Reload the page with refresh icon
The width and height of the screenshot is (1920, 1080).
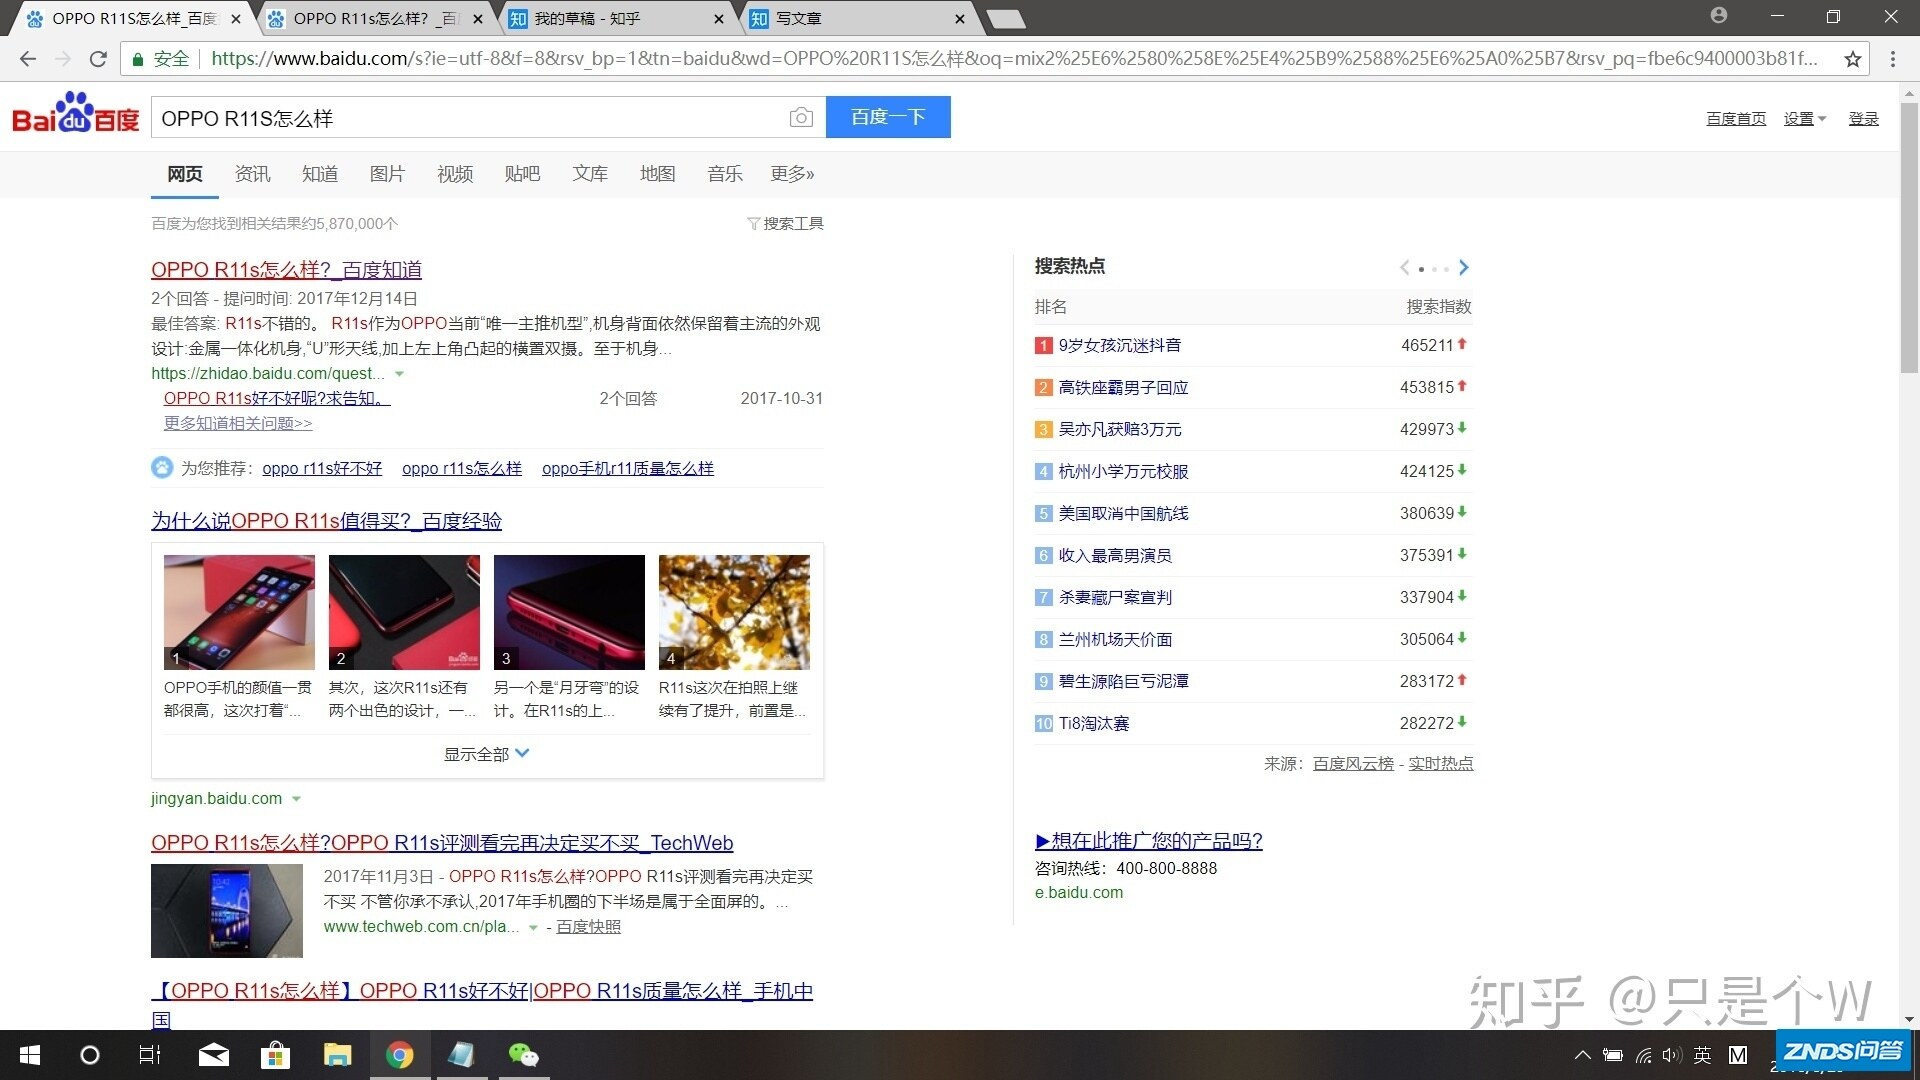(98, 59)
